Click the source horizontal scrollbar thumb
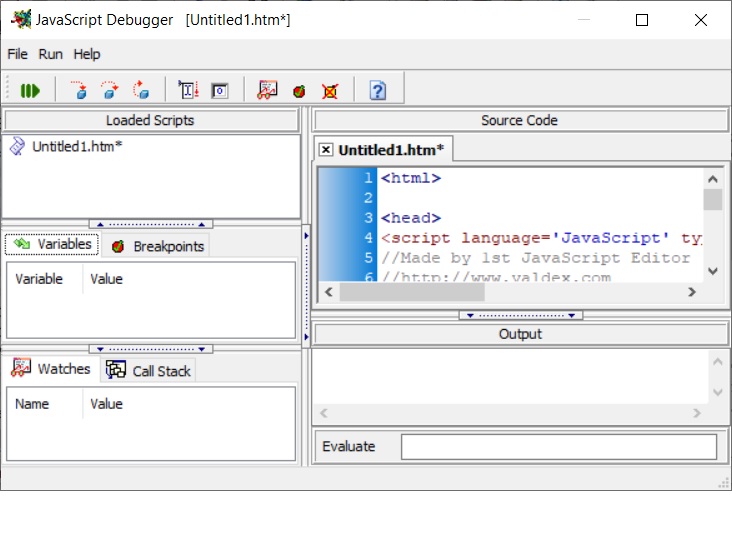 pos(412,292)
